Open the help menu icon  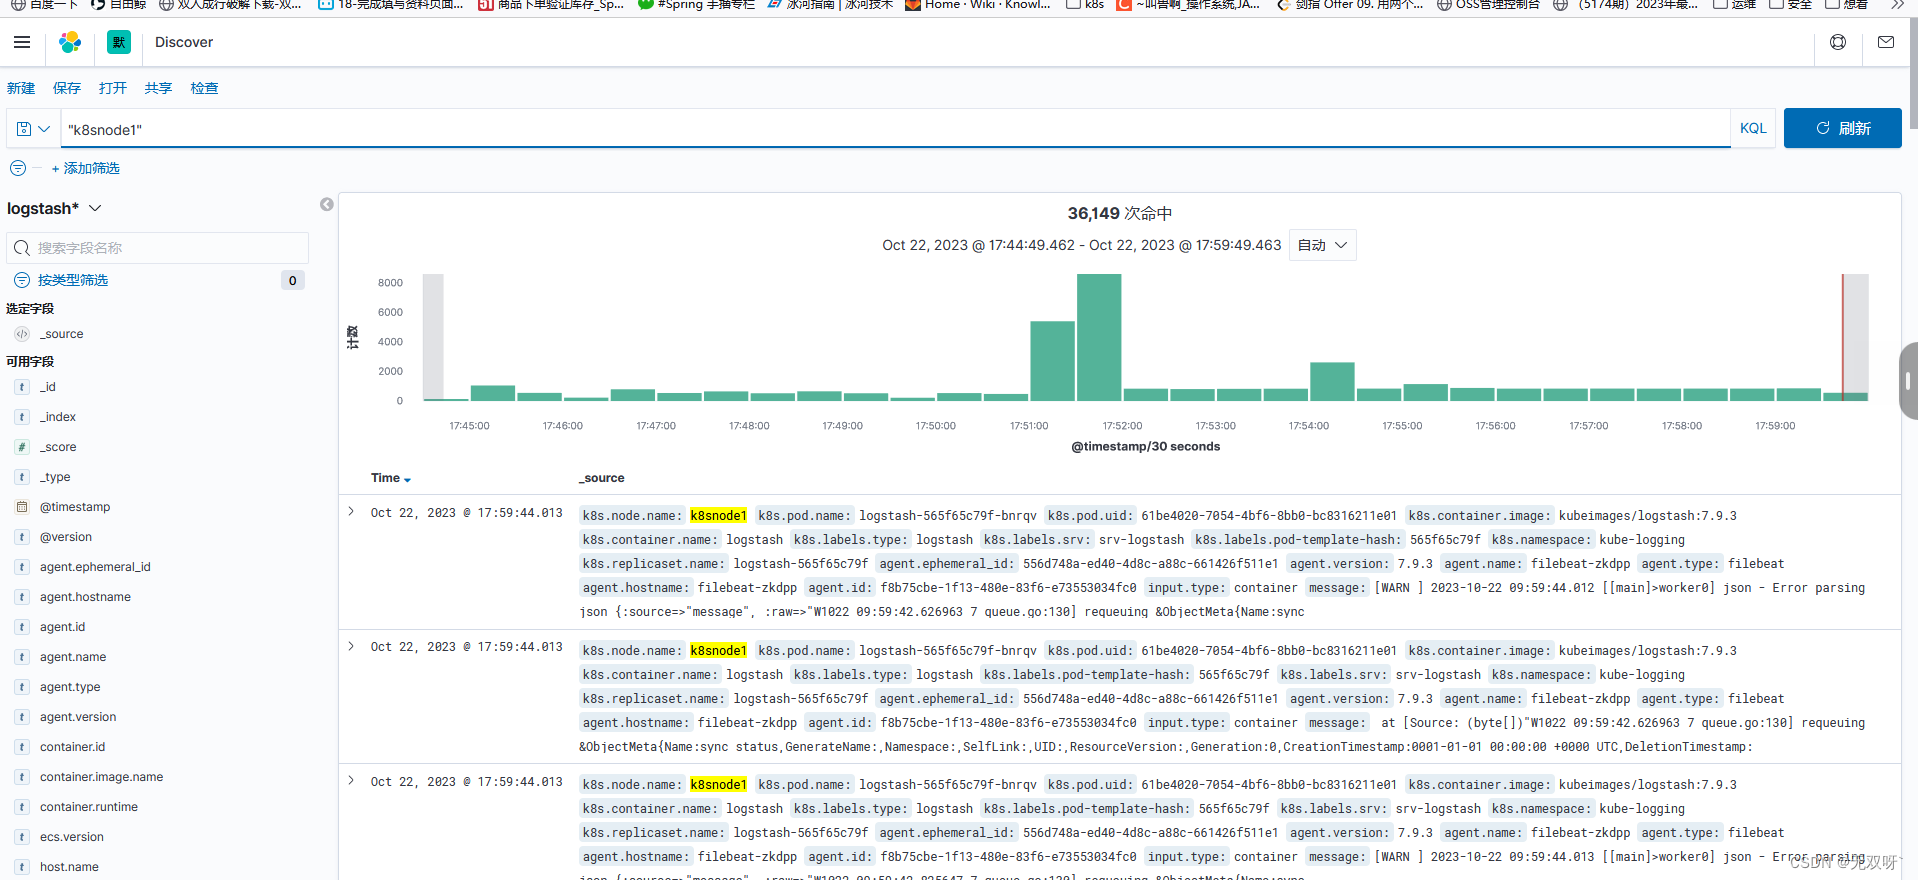point(1838,42)
